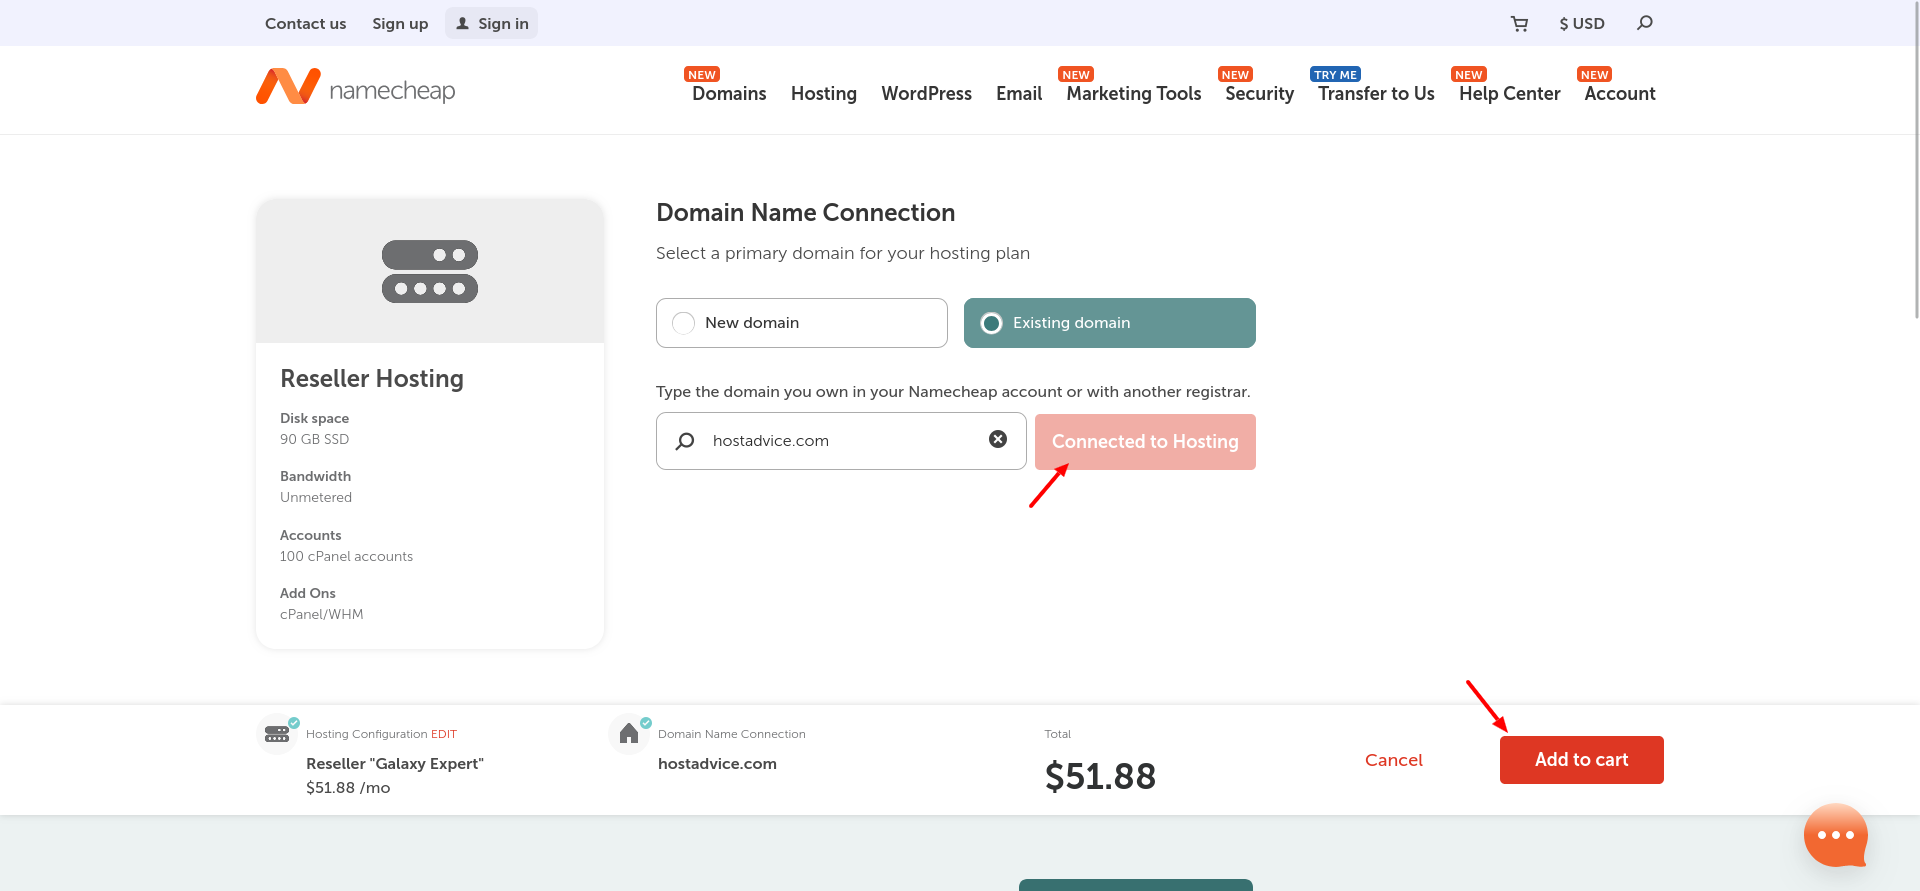This screenshot has height=891, width=1920.
Task: Open the Email menu
Action: [1019, 93]
